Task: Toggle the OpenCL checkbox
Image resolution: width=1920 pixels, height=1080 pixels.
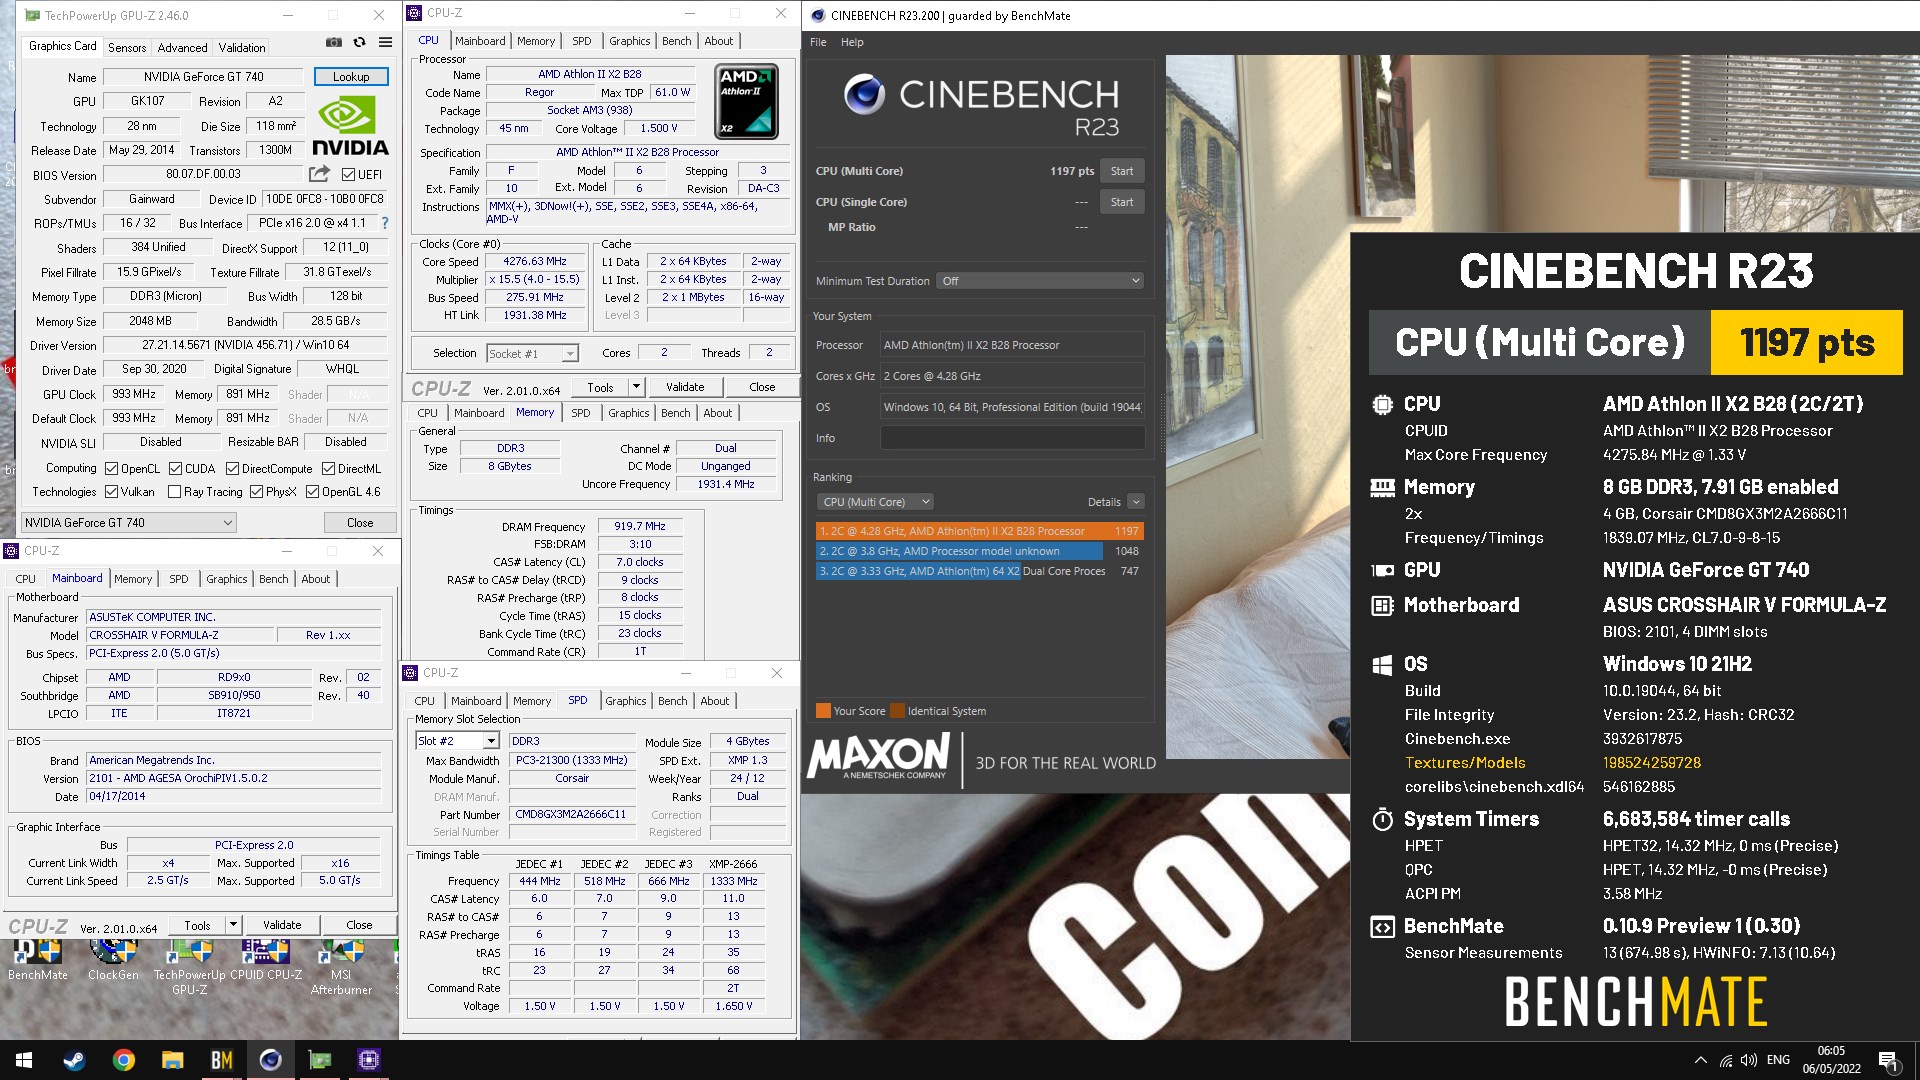Action: coord(111,468)
